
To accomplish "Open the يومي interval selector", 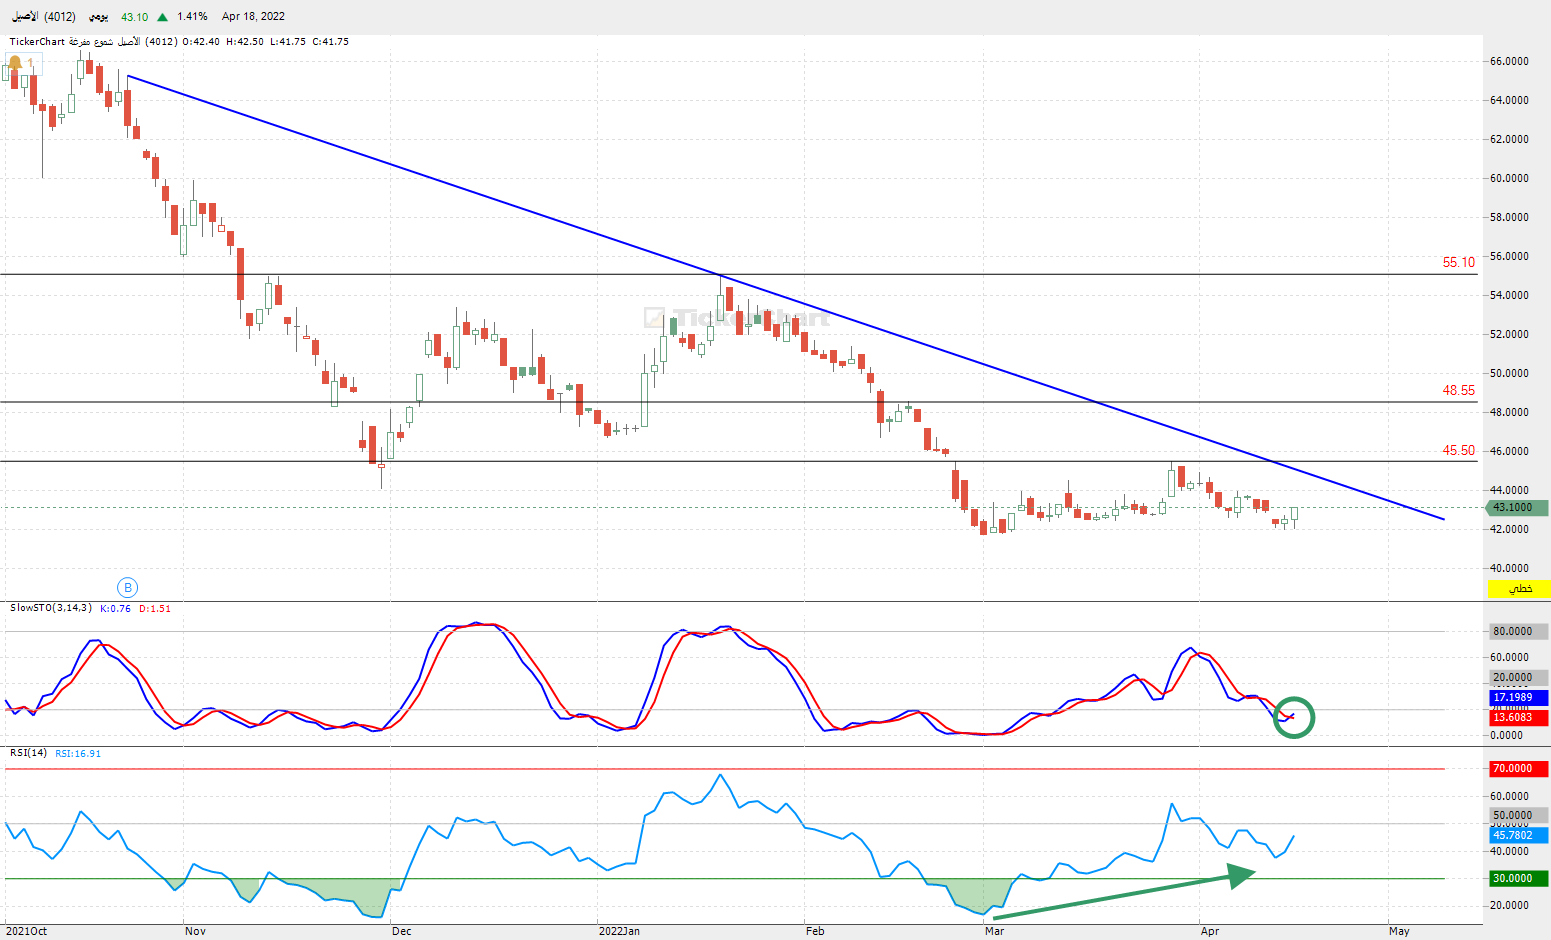I will coord(98,17).
